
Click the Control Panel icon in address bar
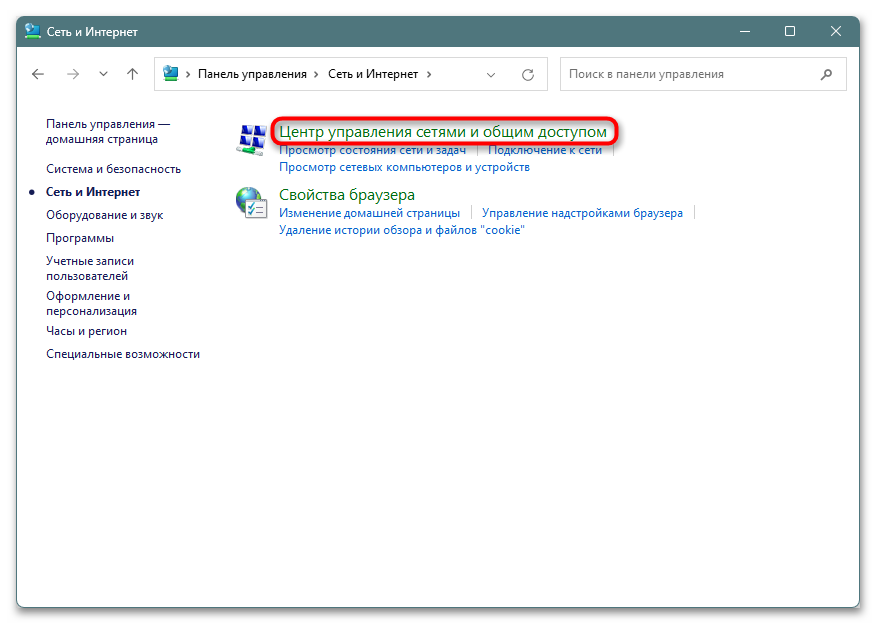pyautogui.click(x=170, y=73)
